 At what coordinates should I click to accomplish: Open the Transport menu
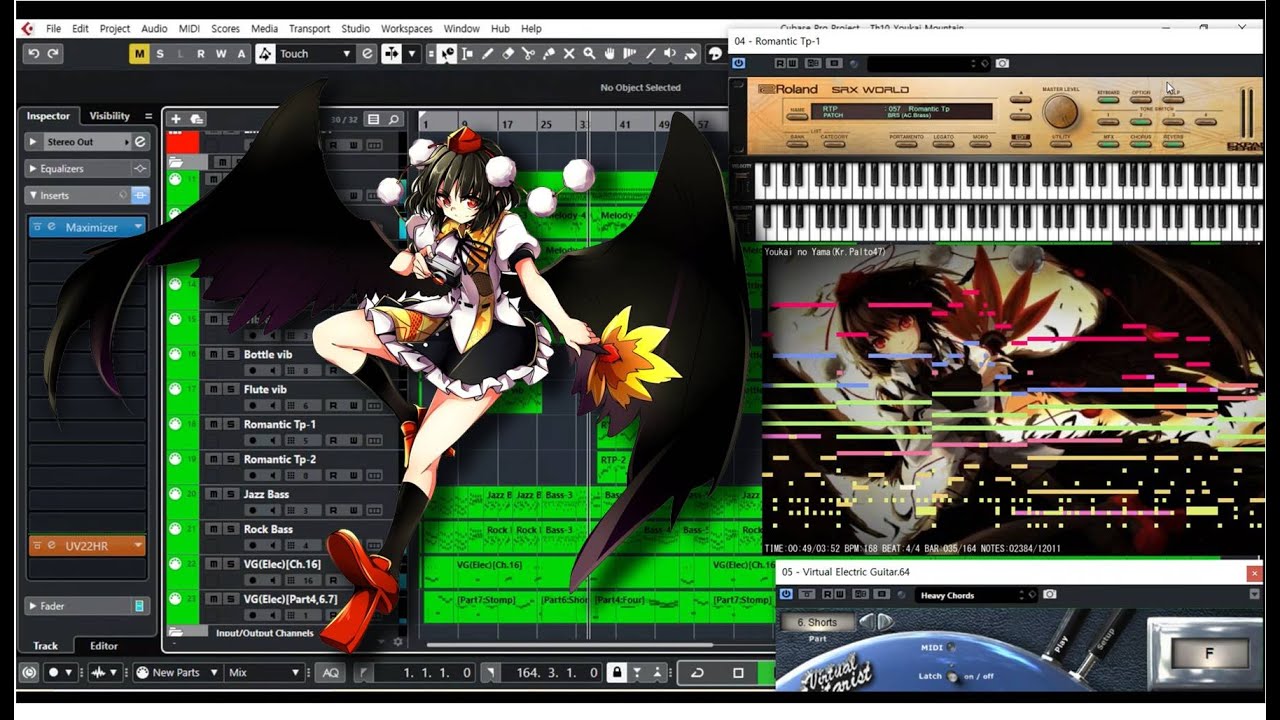[310, 29]
